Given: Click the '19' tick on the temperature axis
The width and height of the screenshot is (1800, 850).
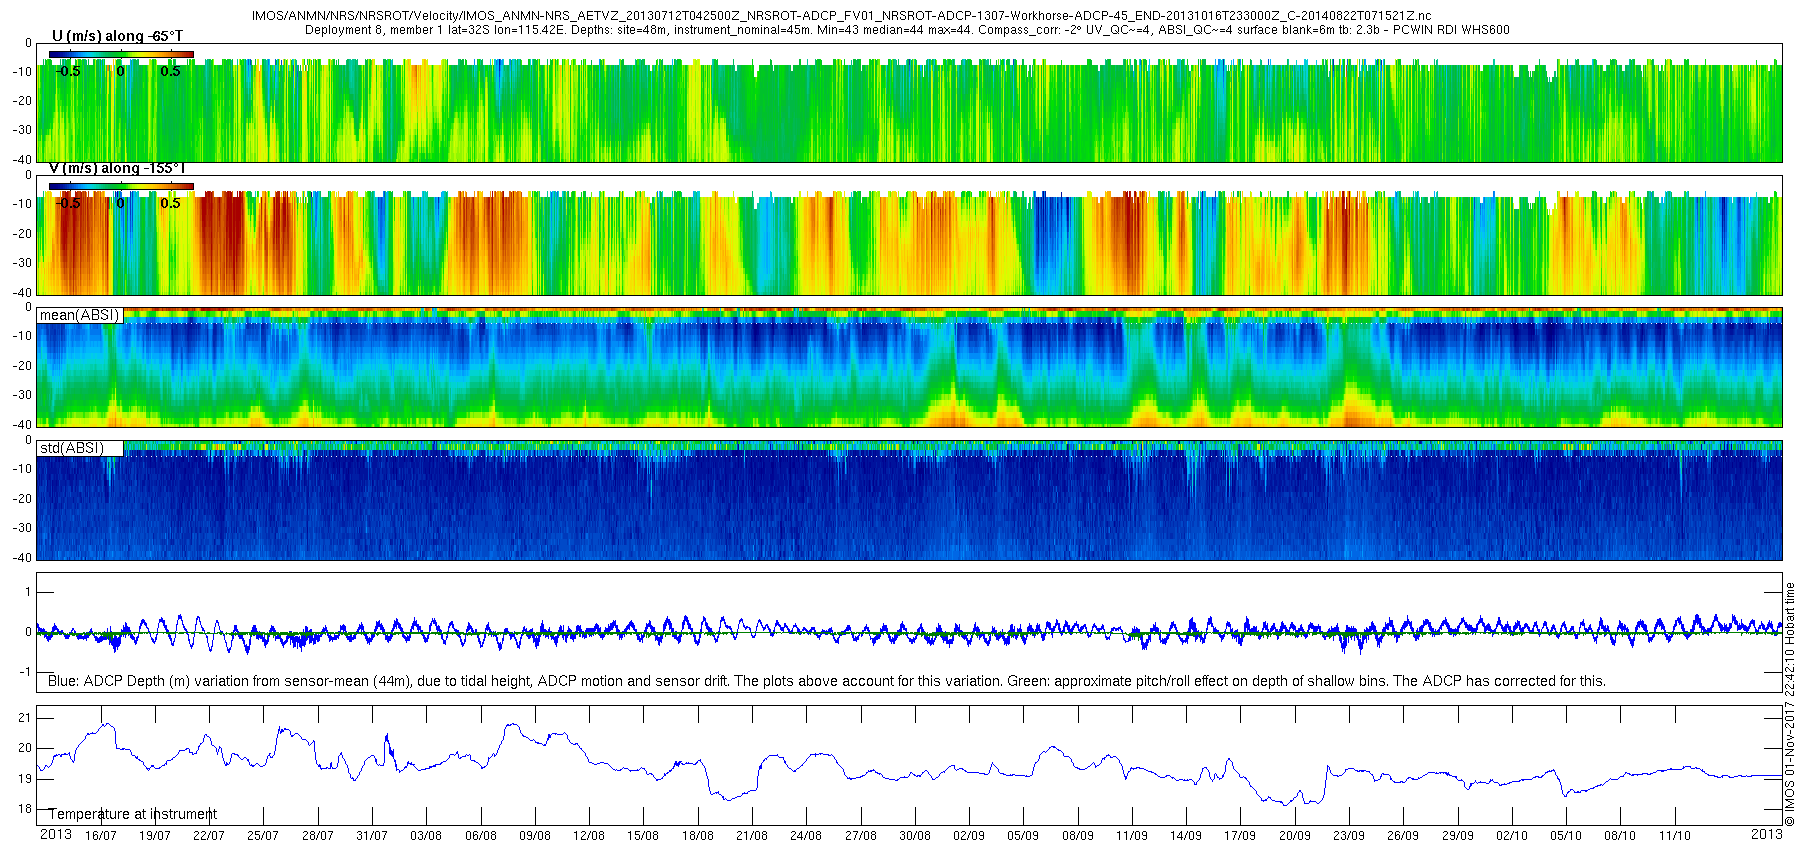Looking at the screenshot, I should point(25,778).
